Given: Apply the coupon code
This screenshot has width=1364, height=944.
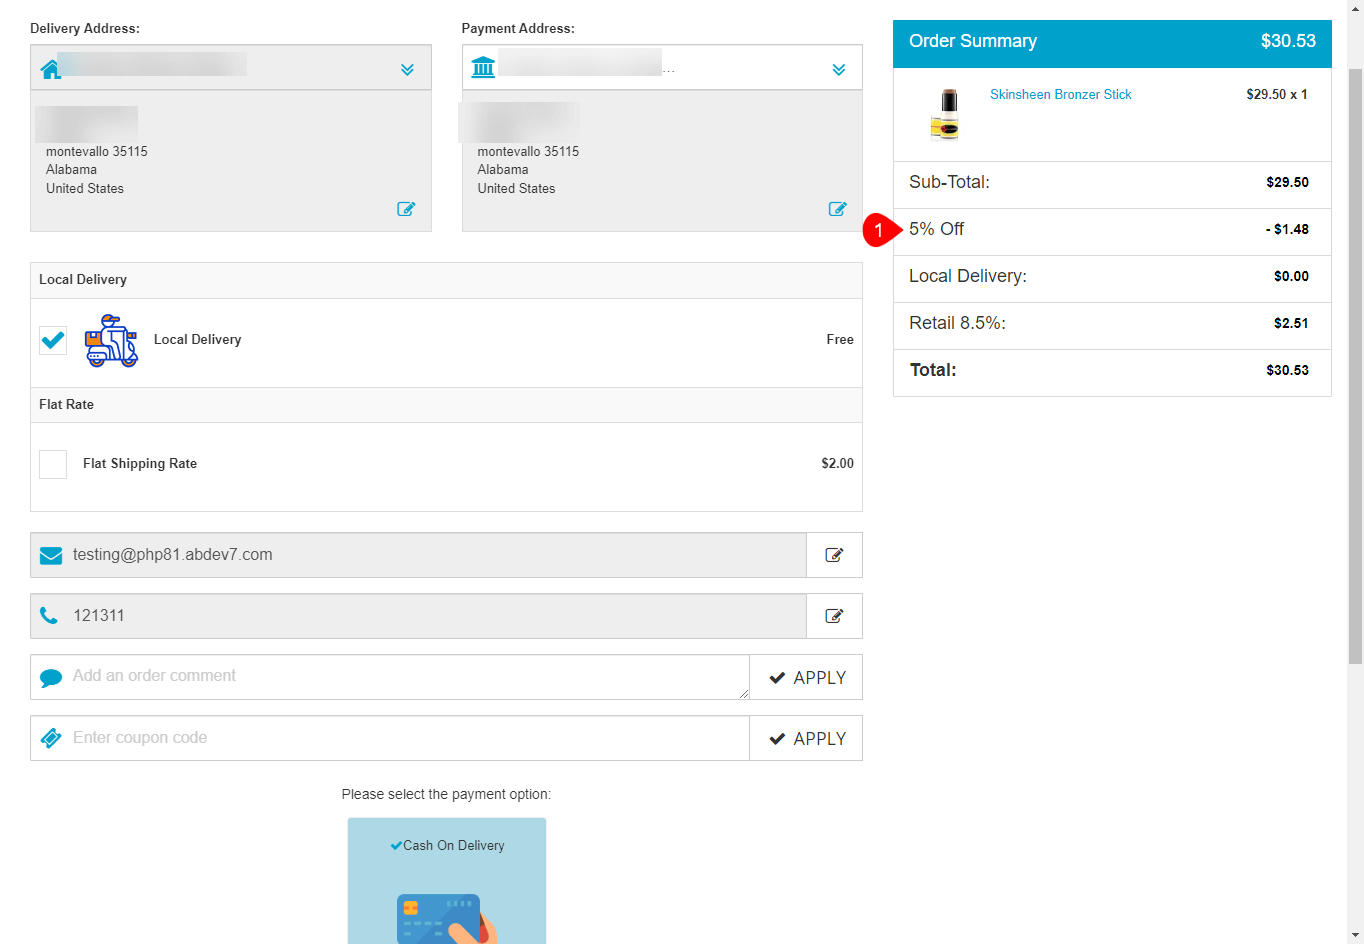Looking at the screenshot, I should pyautogui.click(x=806, y=739).
